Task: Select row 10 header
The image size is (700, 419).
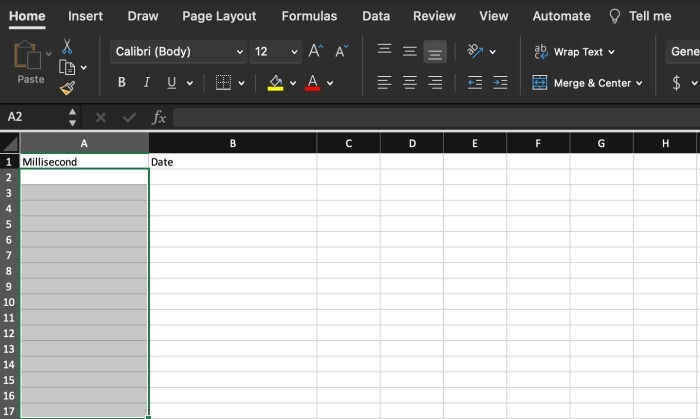Action: [9, 302]
